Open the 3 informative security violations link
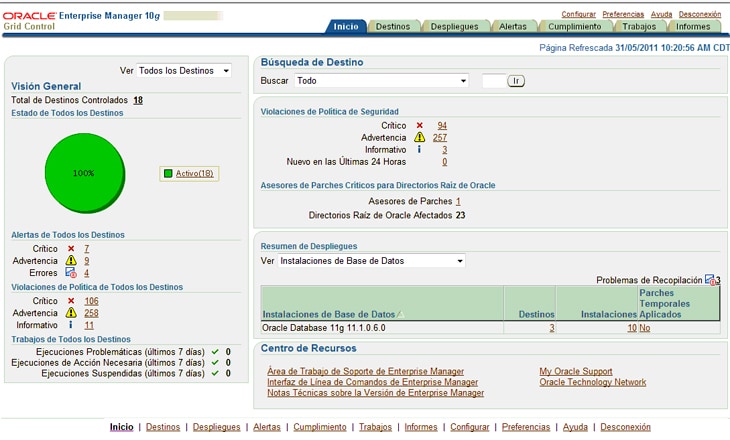Viewport: 730px width, 440px height. 445,149
